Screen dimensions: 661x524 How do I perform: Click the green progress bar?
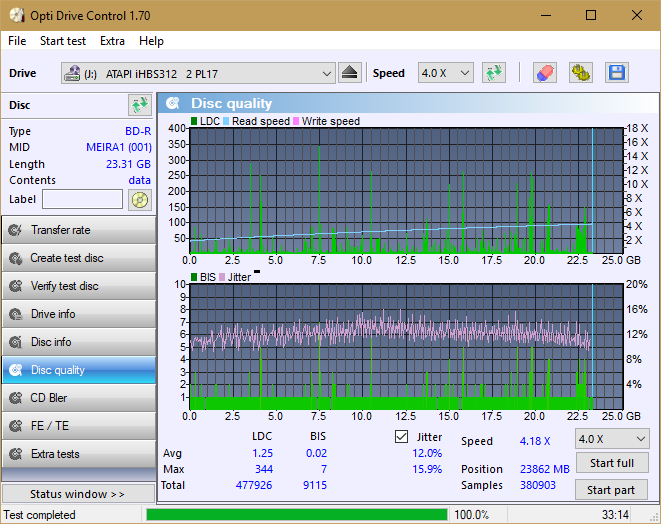tap(297, 515)
